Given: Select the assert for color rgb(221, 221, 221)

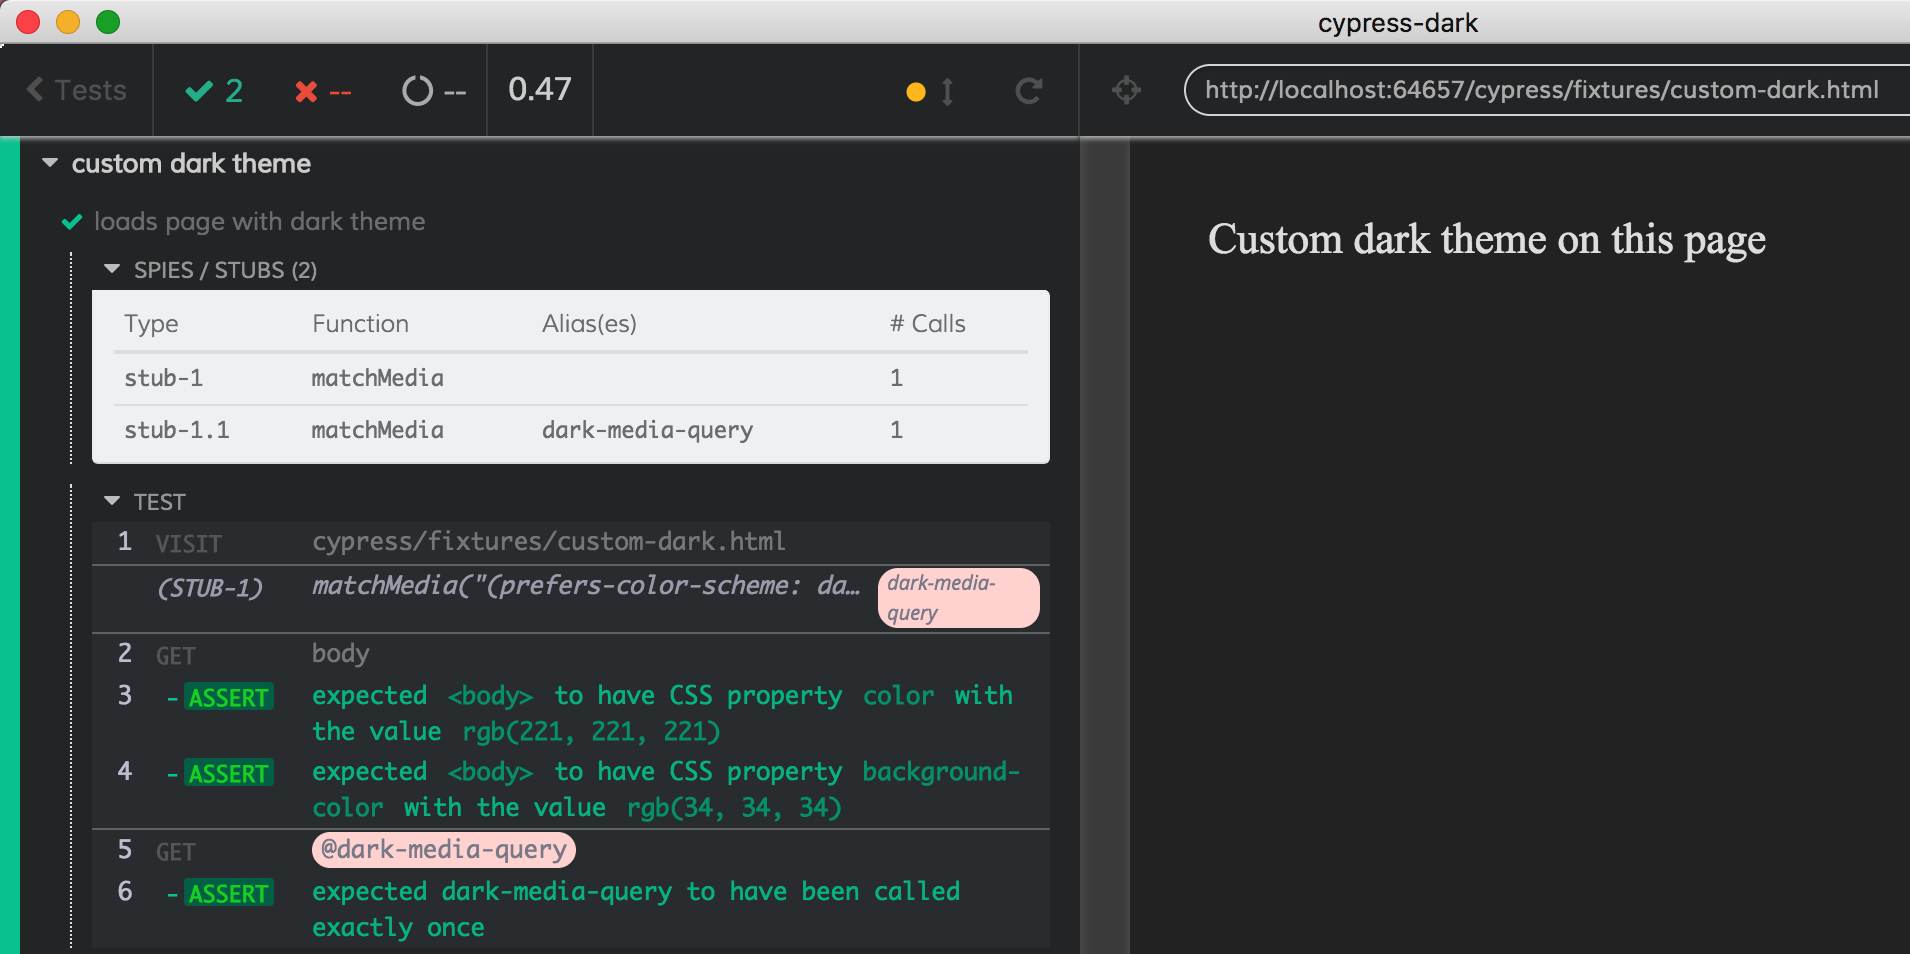Looking at the screenshot, I should tap(571, 713).
